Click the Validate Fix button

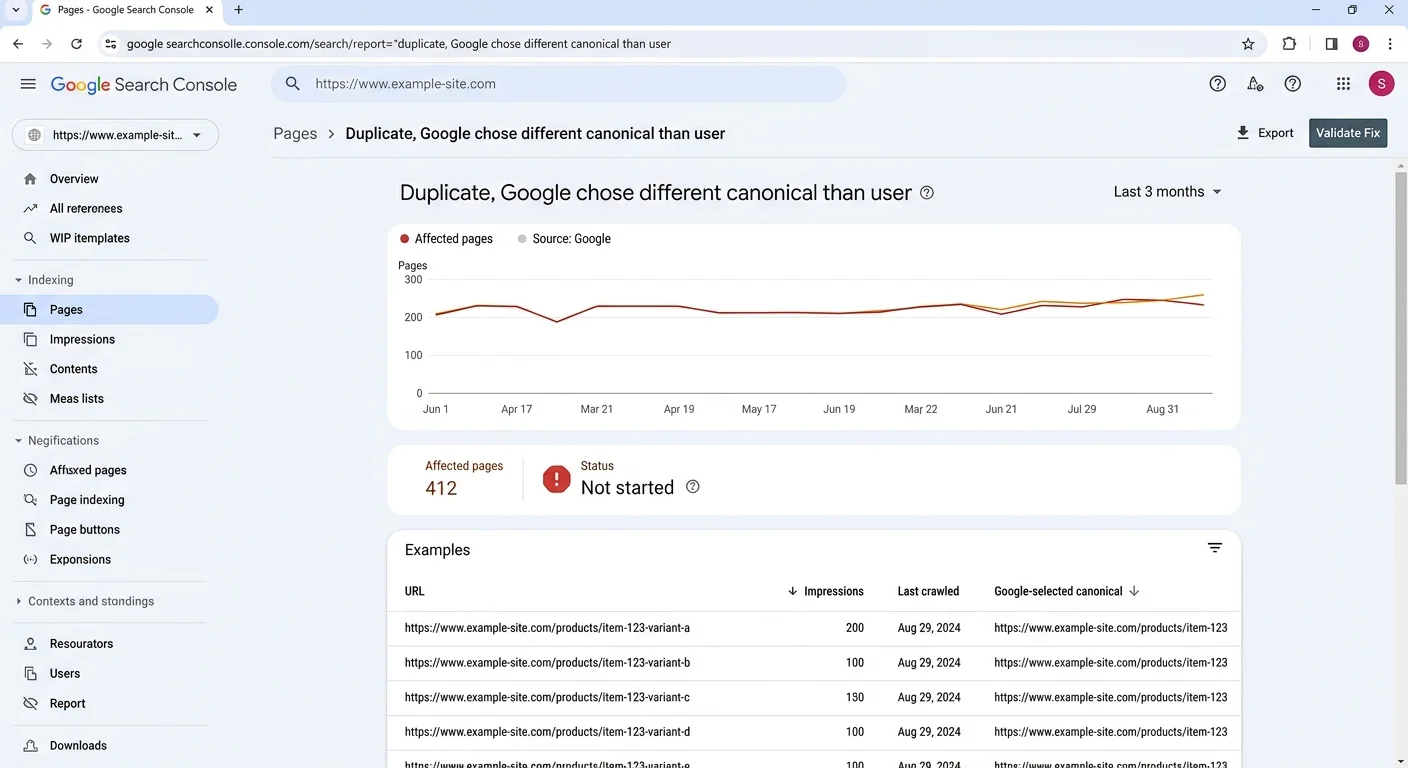click(1348, 133)
